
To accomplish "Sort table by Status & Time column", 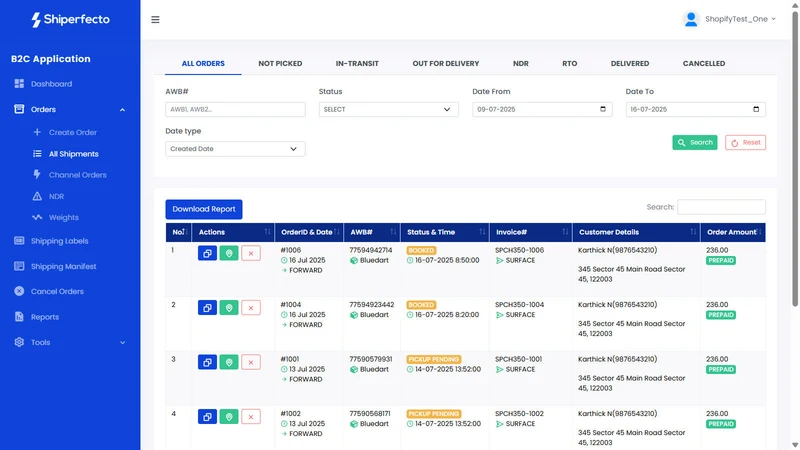I will (x=445, y=232).
